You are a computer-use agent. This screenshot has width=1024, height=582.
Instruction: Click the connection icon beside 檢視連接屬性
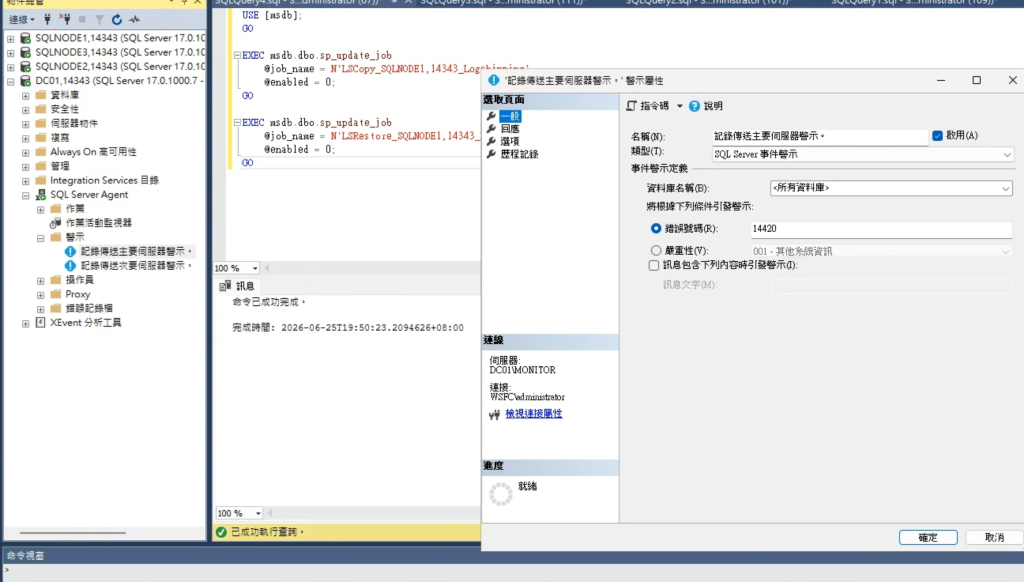pyautogui.click(x=494, y=414)
